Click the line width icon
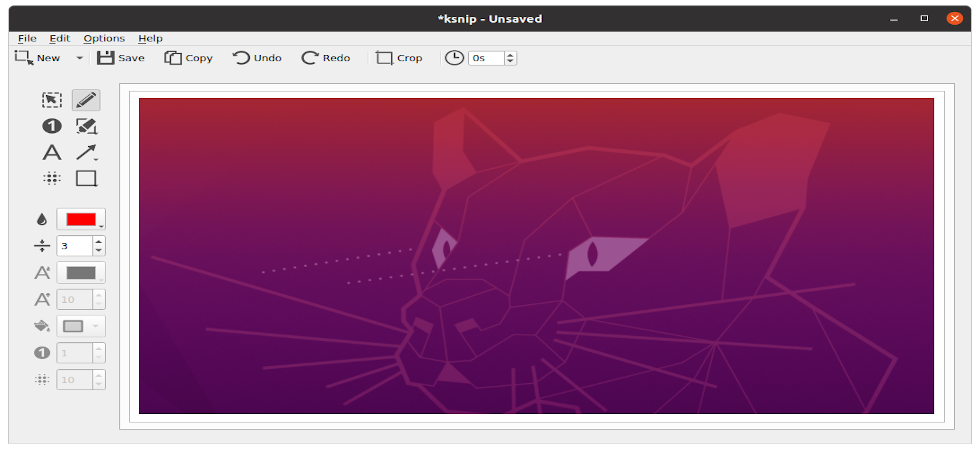This screenshot has width=980, height=450. coord(42,246)
